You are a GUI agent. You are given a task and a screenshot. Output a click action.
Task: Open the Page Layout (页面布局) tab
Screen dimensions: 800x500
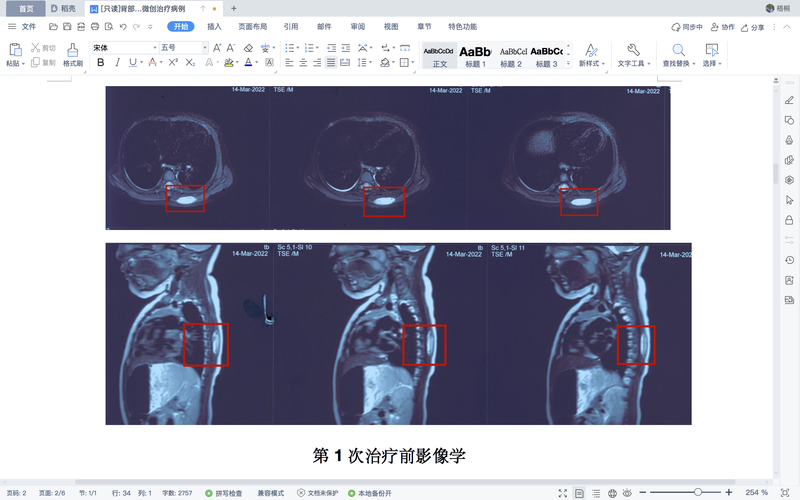pyautogui.click(x=252, y=27)
